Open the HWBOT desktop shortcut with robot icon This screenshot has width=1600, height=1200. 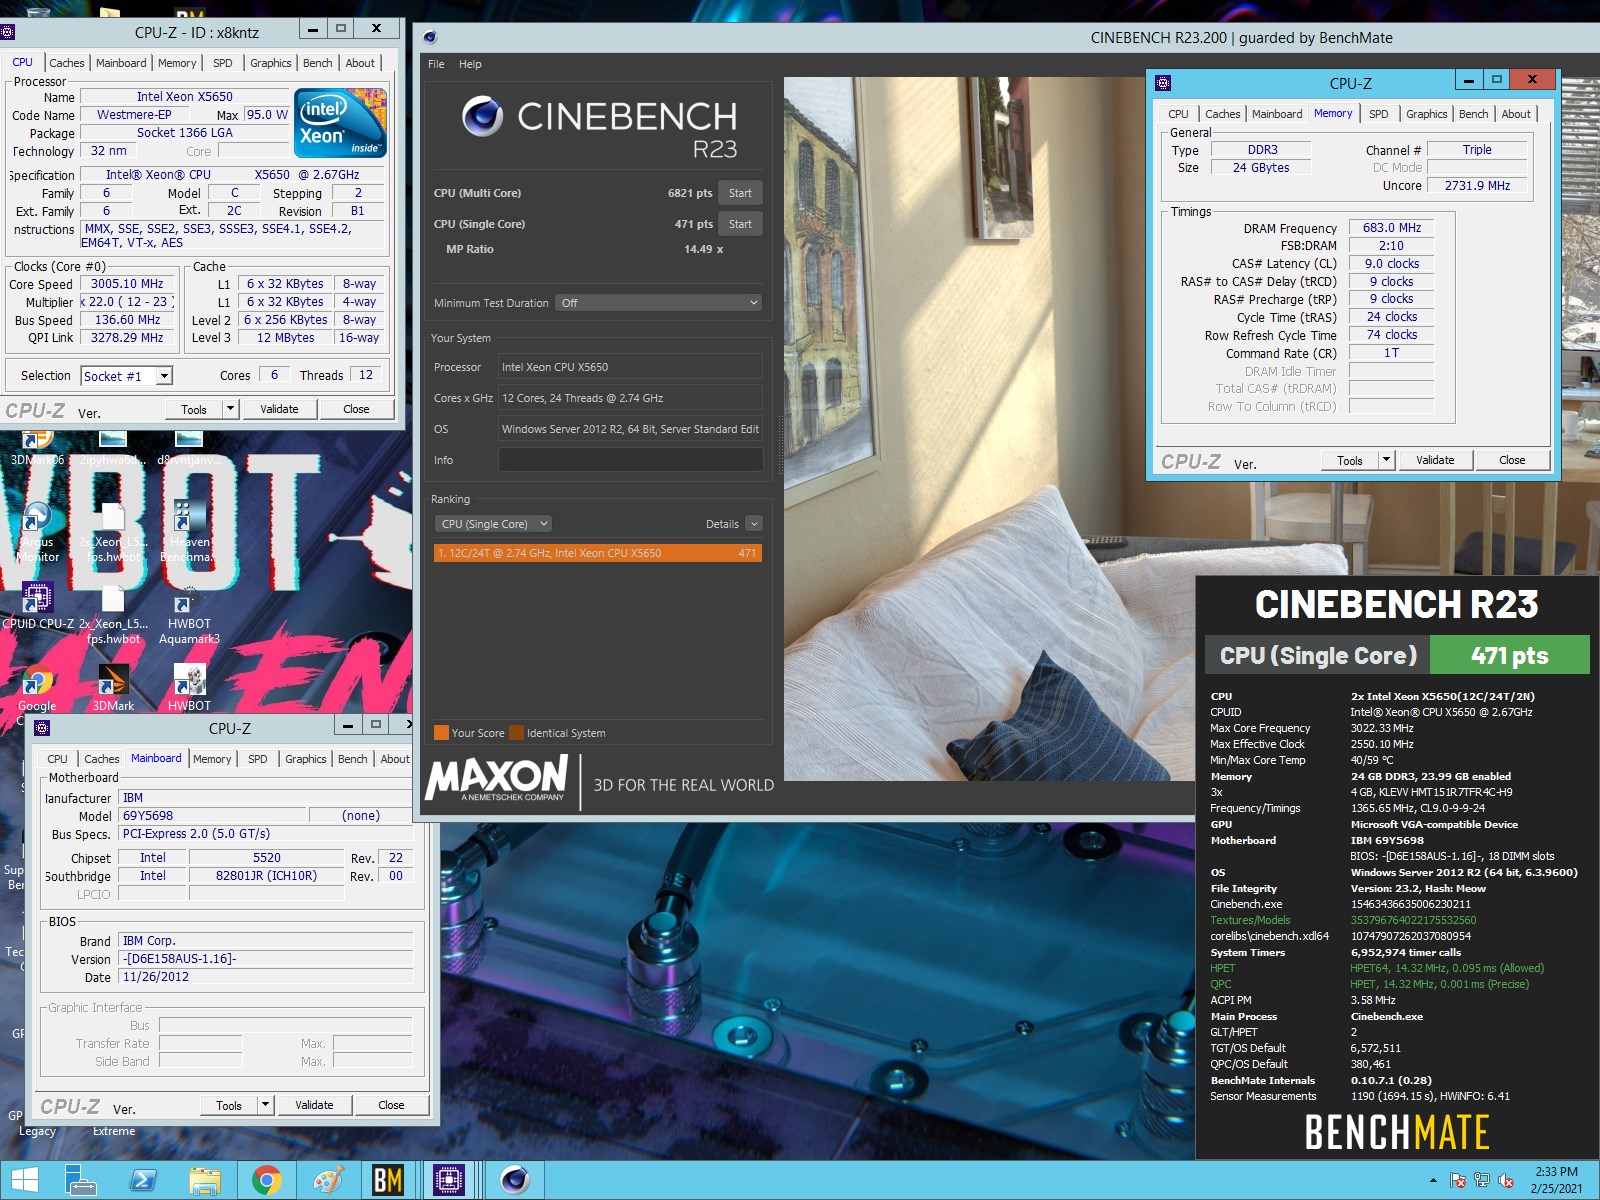(x=189, y=689)
